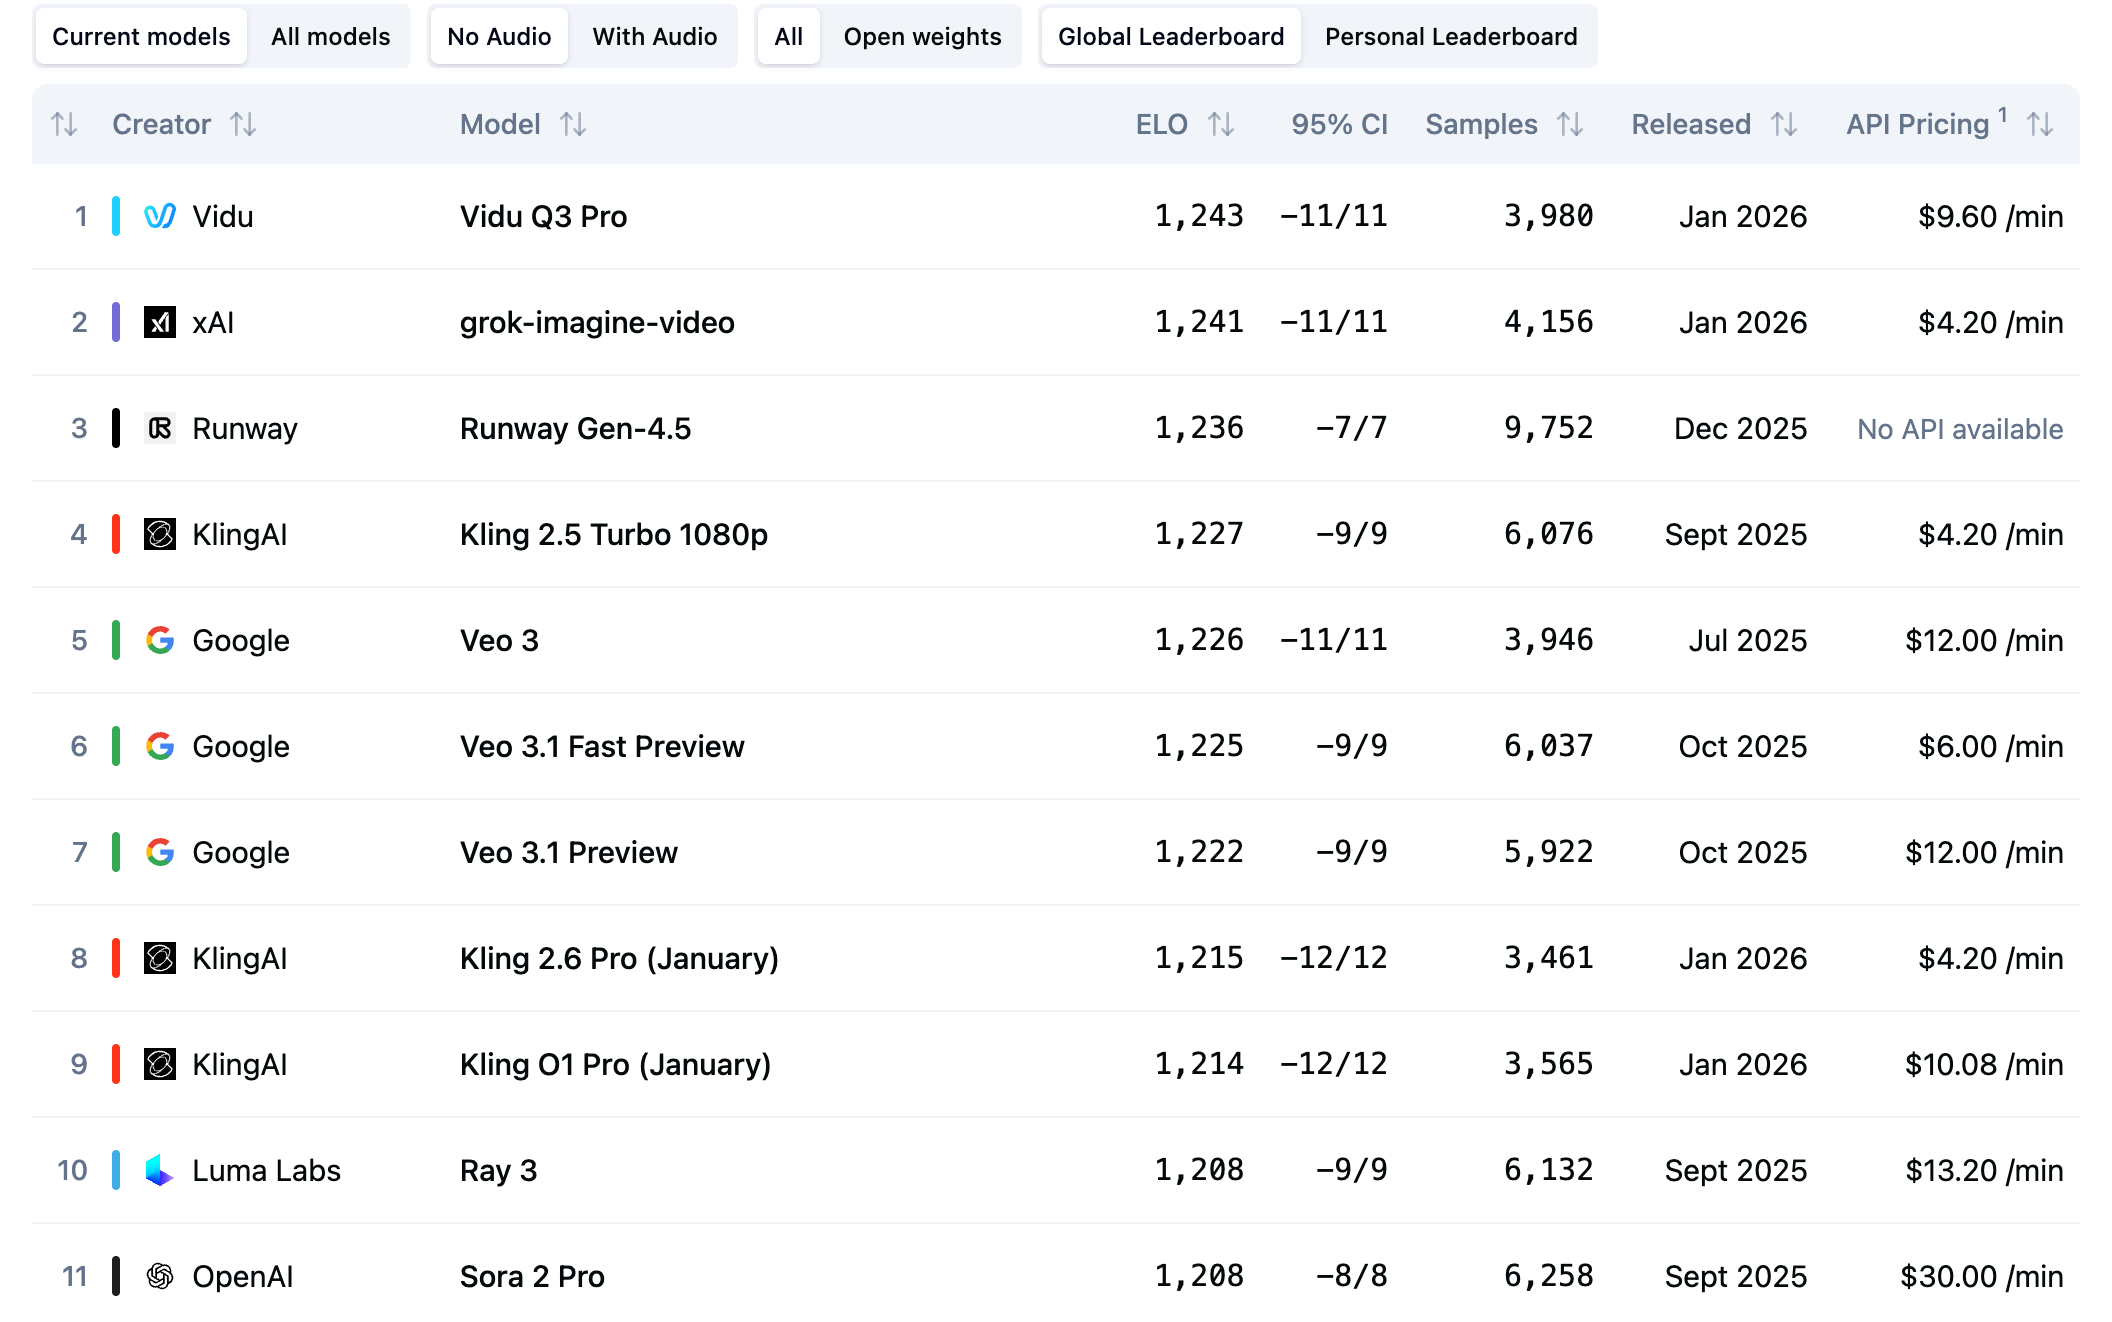Open the Personal Leaderboard tab
The height and width of the screenshot is (1322, 2112).
[x=1450, y=37]
